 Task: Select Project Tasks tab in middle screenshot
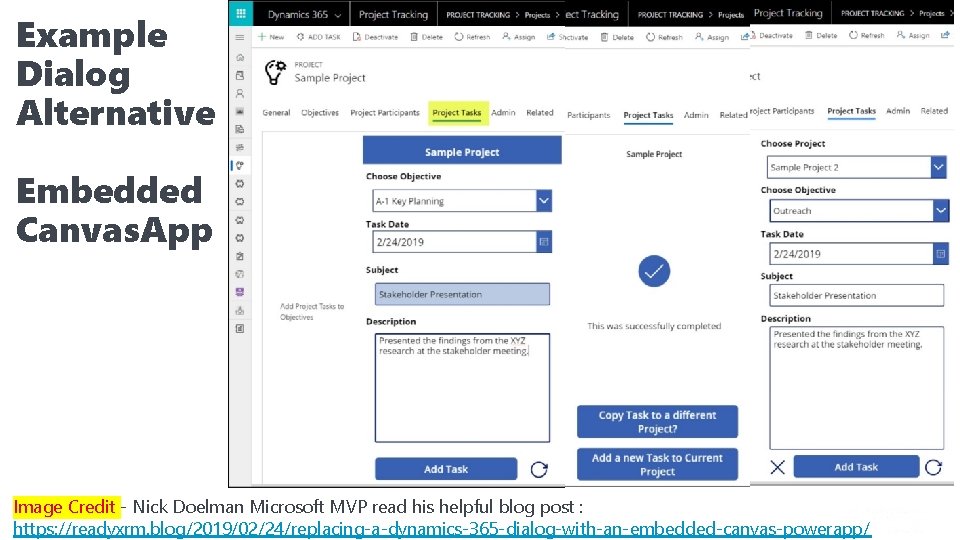coord(648,115)
